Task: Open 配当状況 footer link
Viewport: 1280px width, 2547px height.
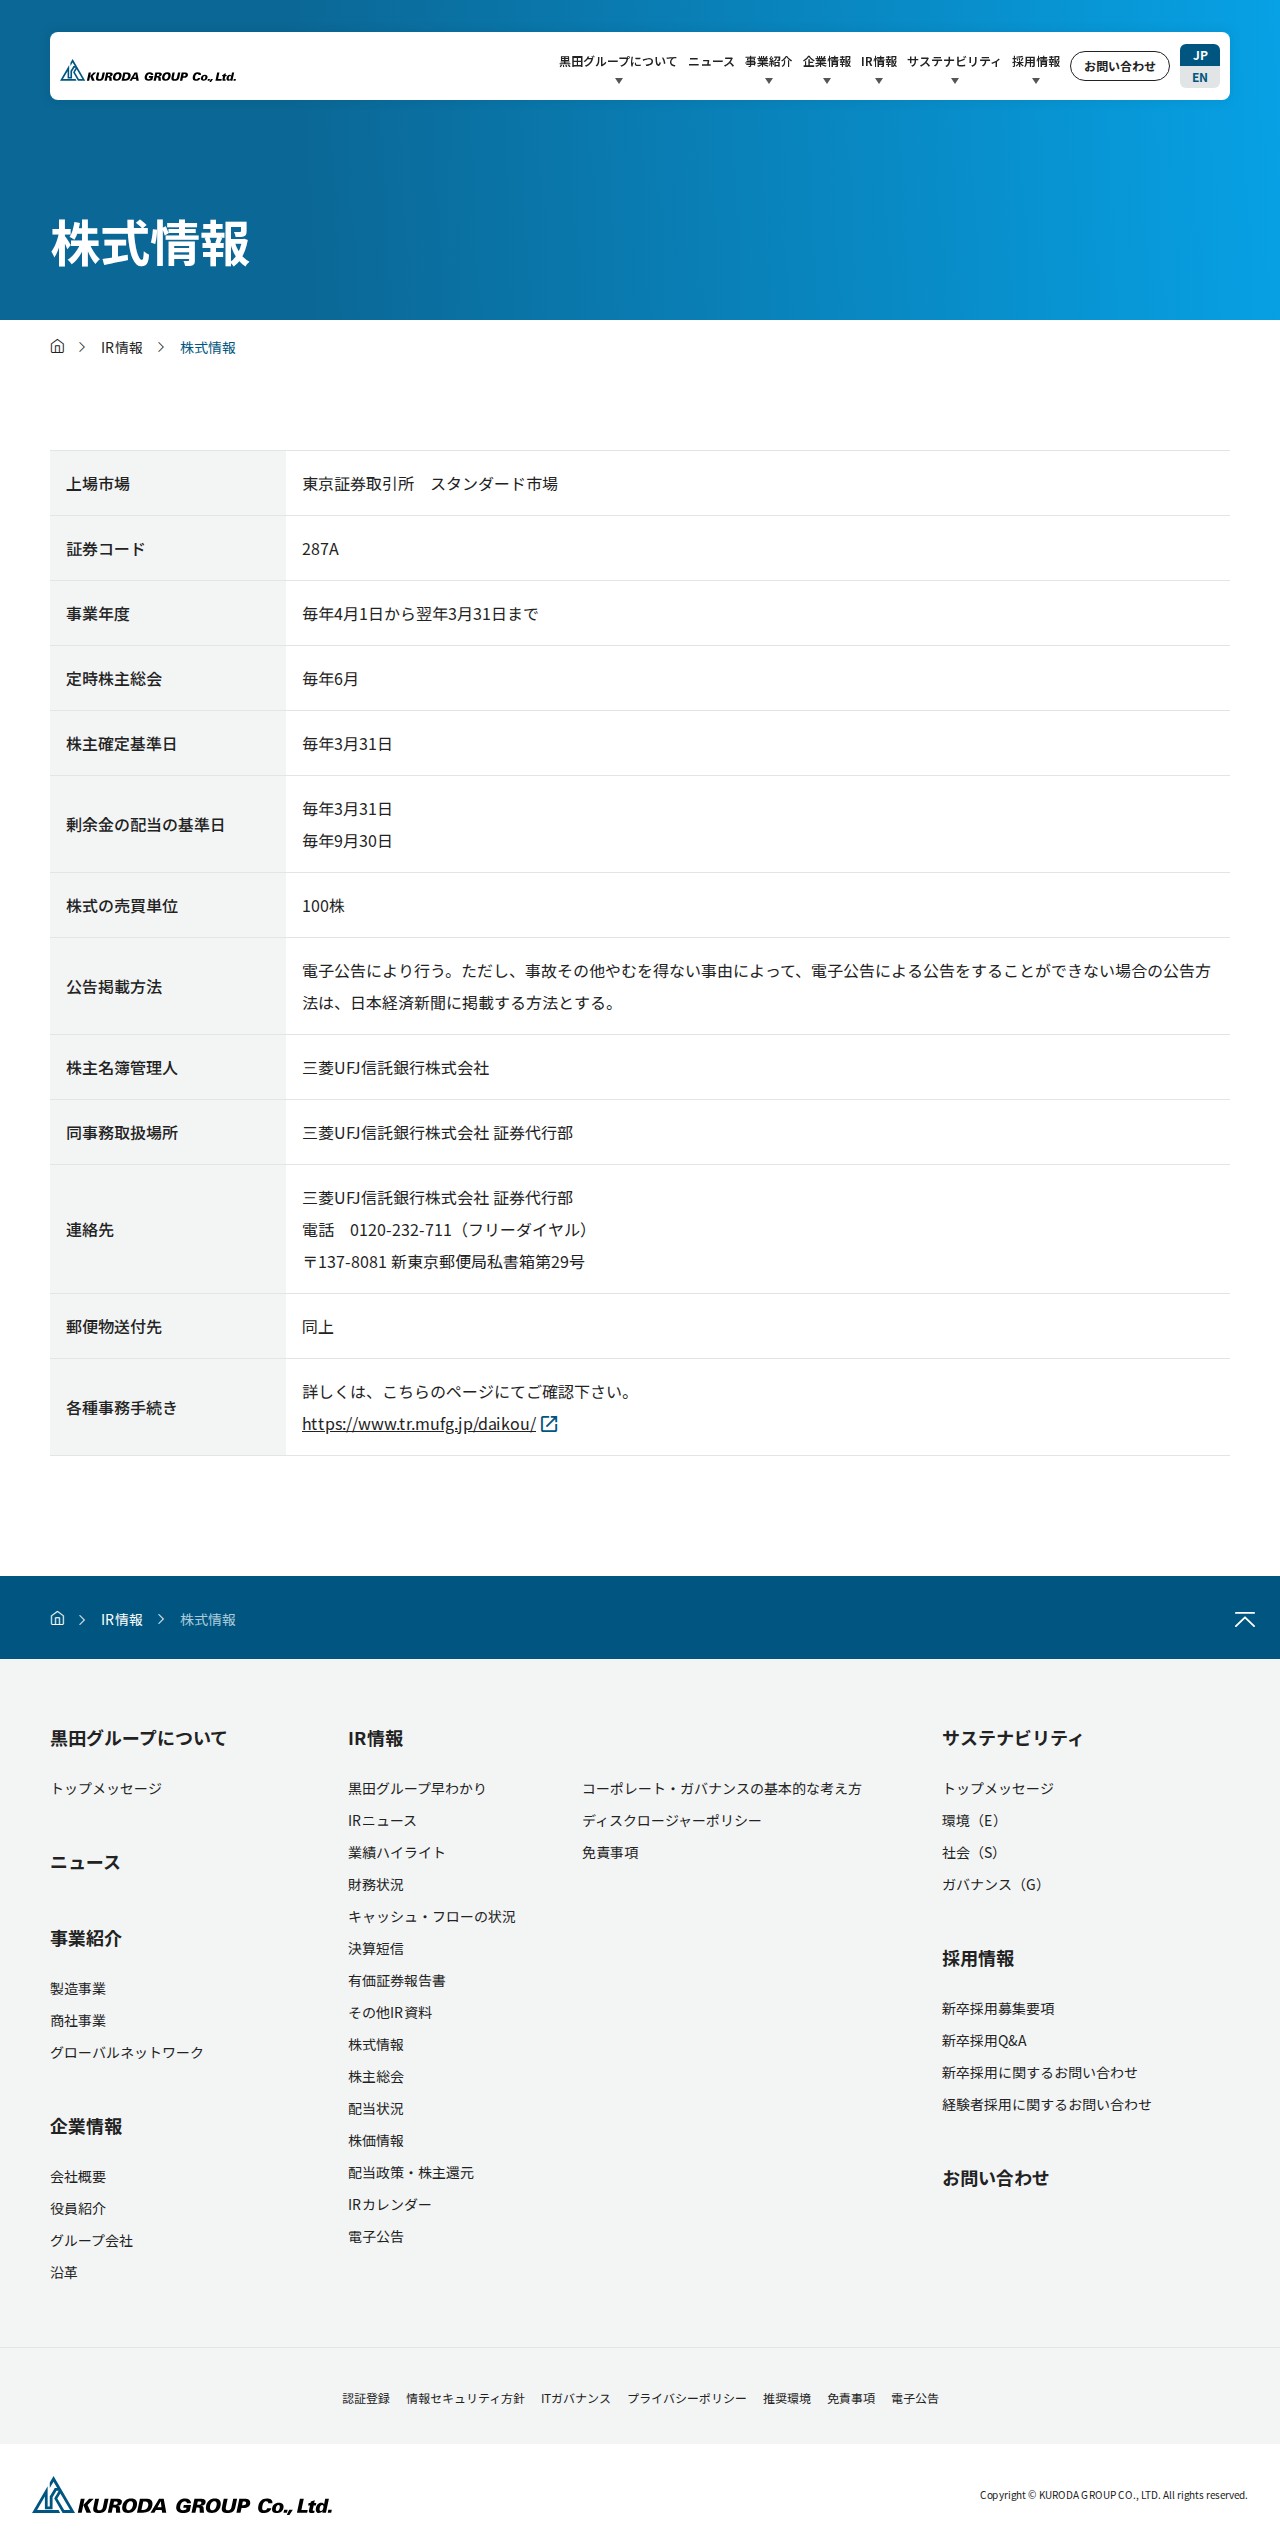Action: (376, 2109)
